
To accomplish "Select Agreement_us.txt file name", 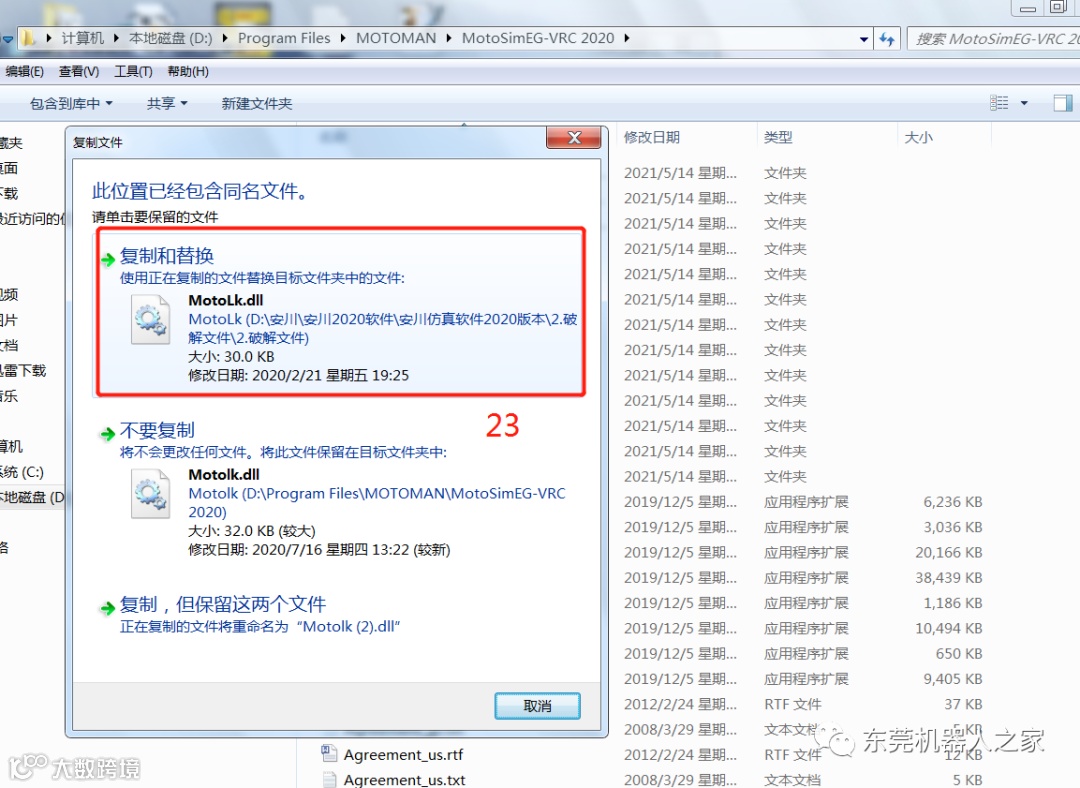I will tap(404, 780).
